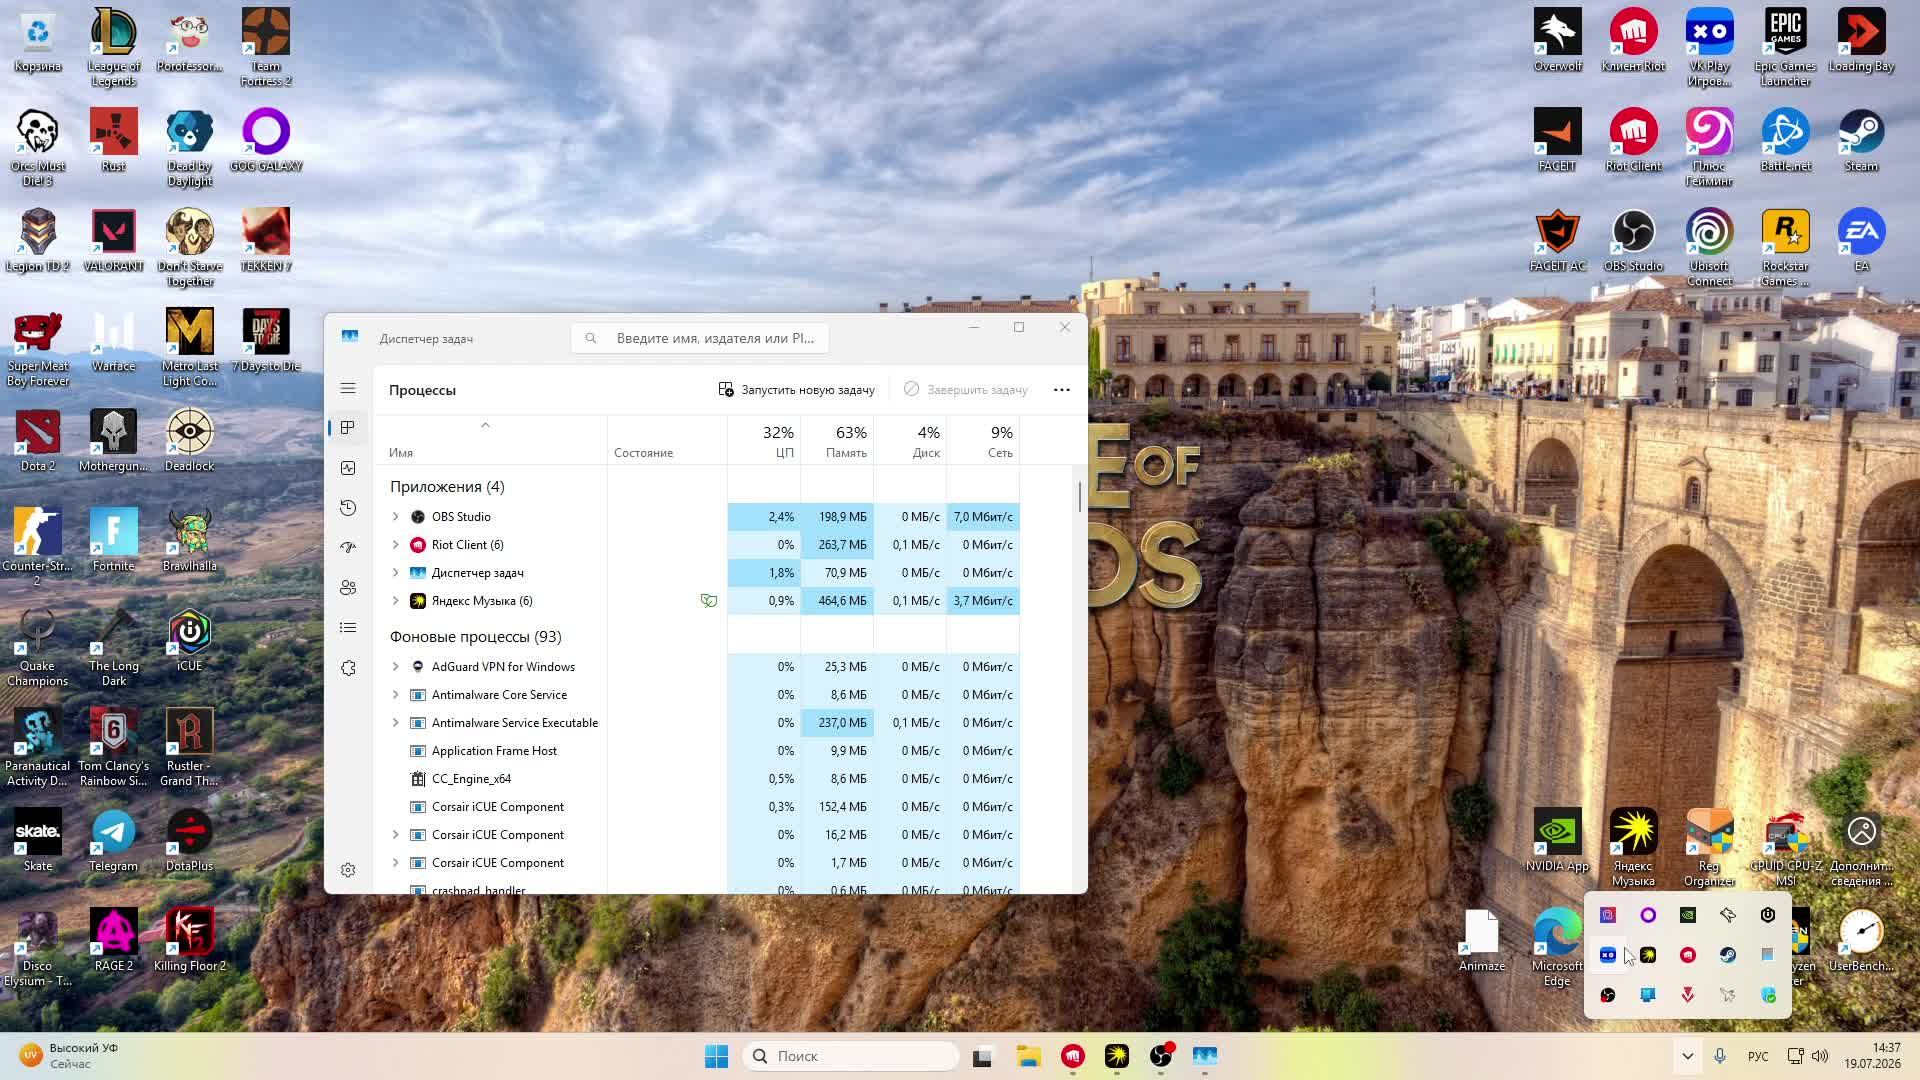Open the Details page icon in the sidebar
Viewport: 1920px width, 1080px height.
348,628
